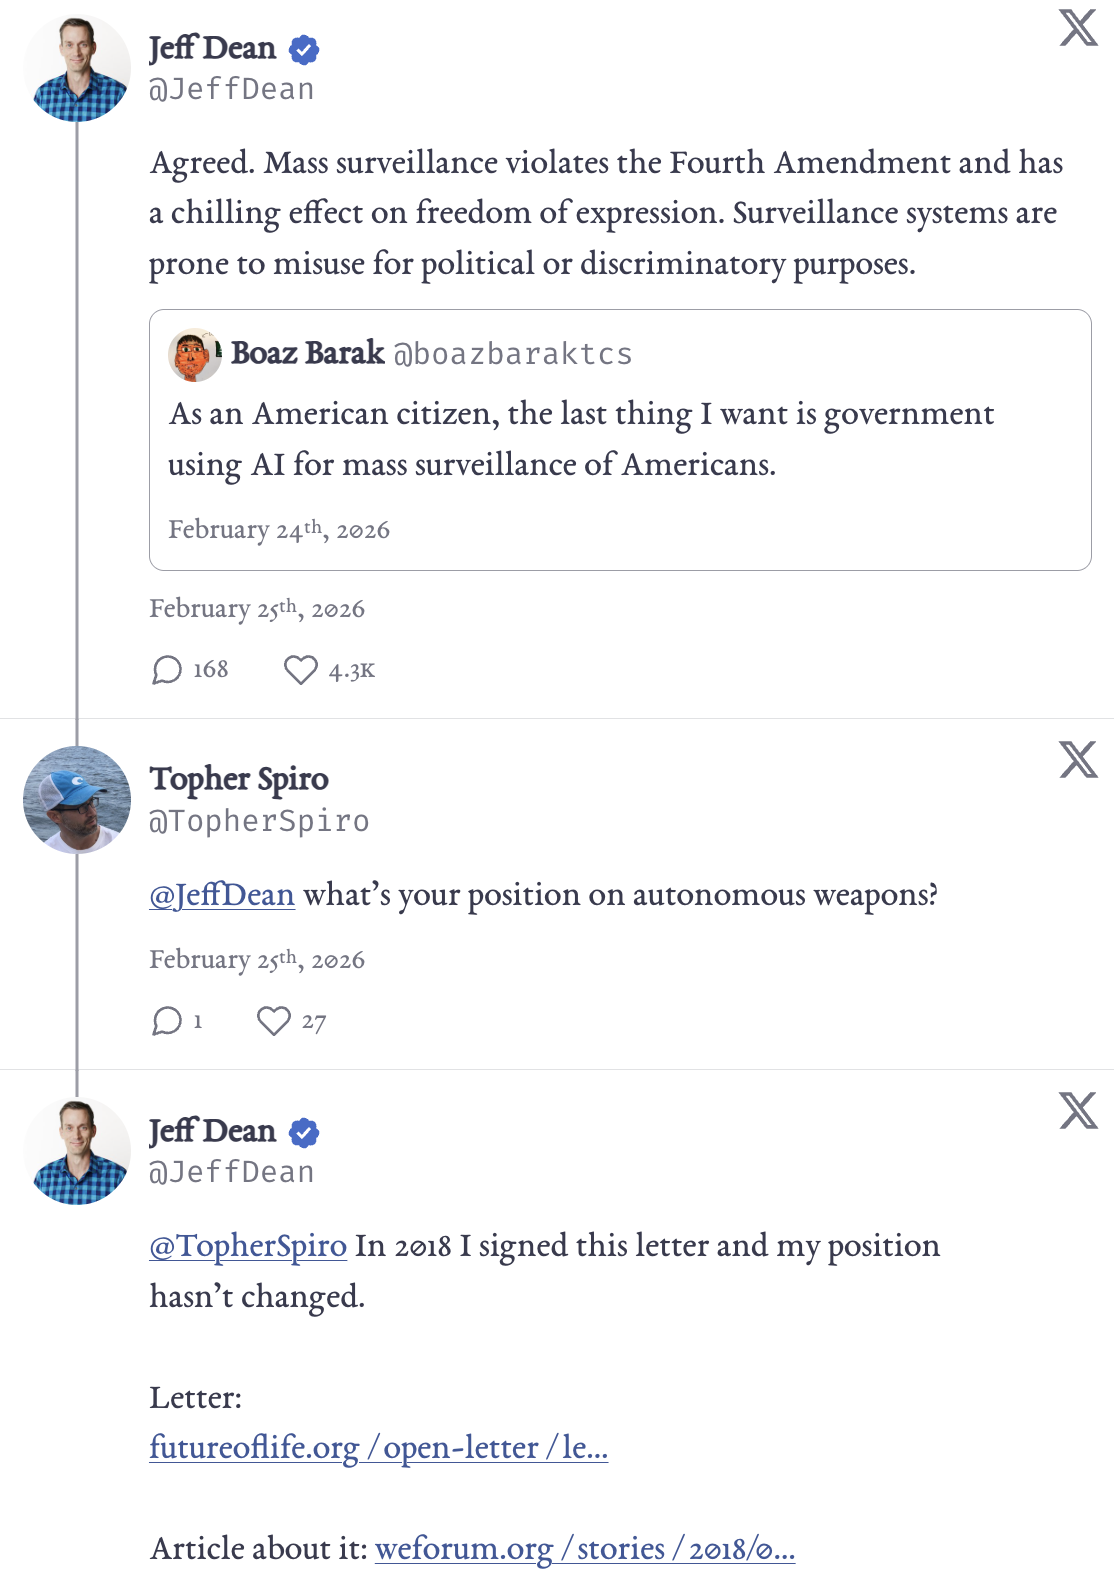Viewport: 1114px width, 1584px height.
Task: Click the February 25th, 2026 date under Topher's tweet
Action: [x=257, y=960]
